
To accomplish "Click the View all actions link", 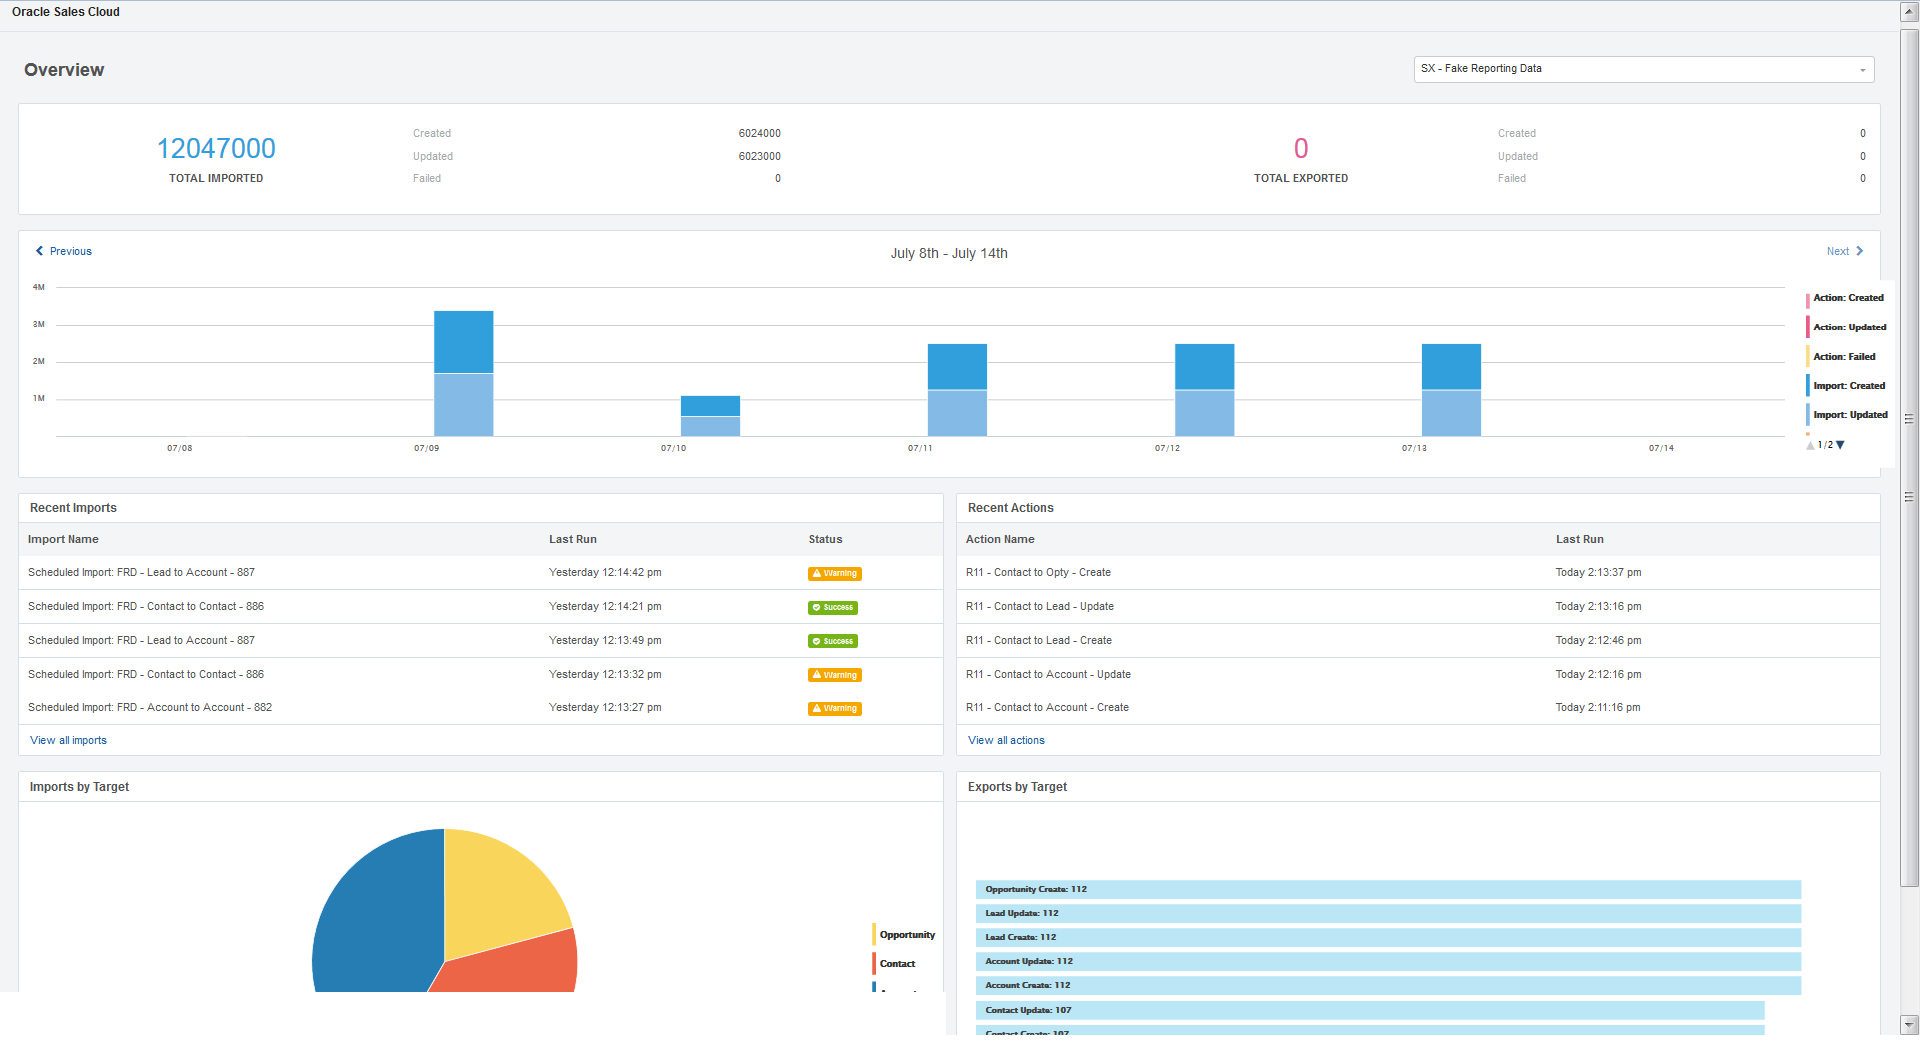I will click(x=1006, y=740).
